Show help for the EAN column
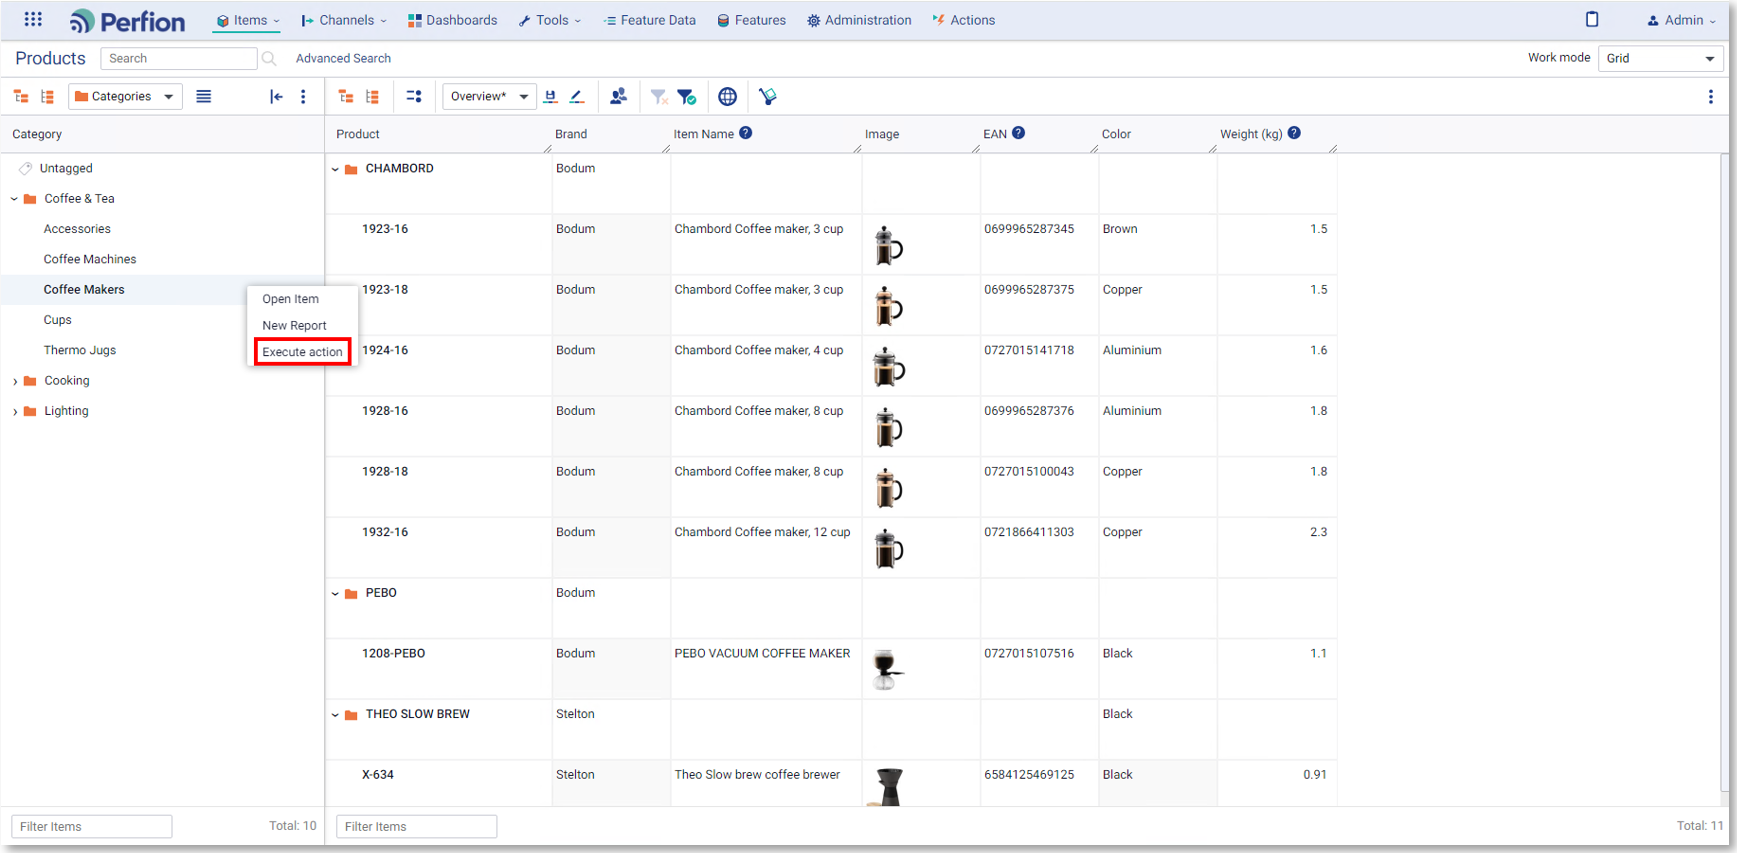Screen dimensions: 1737x853 tap(1018, 133)
